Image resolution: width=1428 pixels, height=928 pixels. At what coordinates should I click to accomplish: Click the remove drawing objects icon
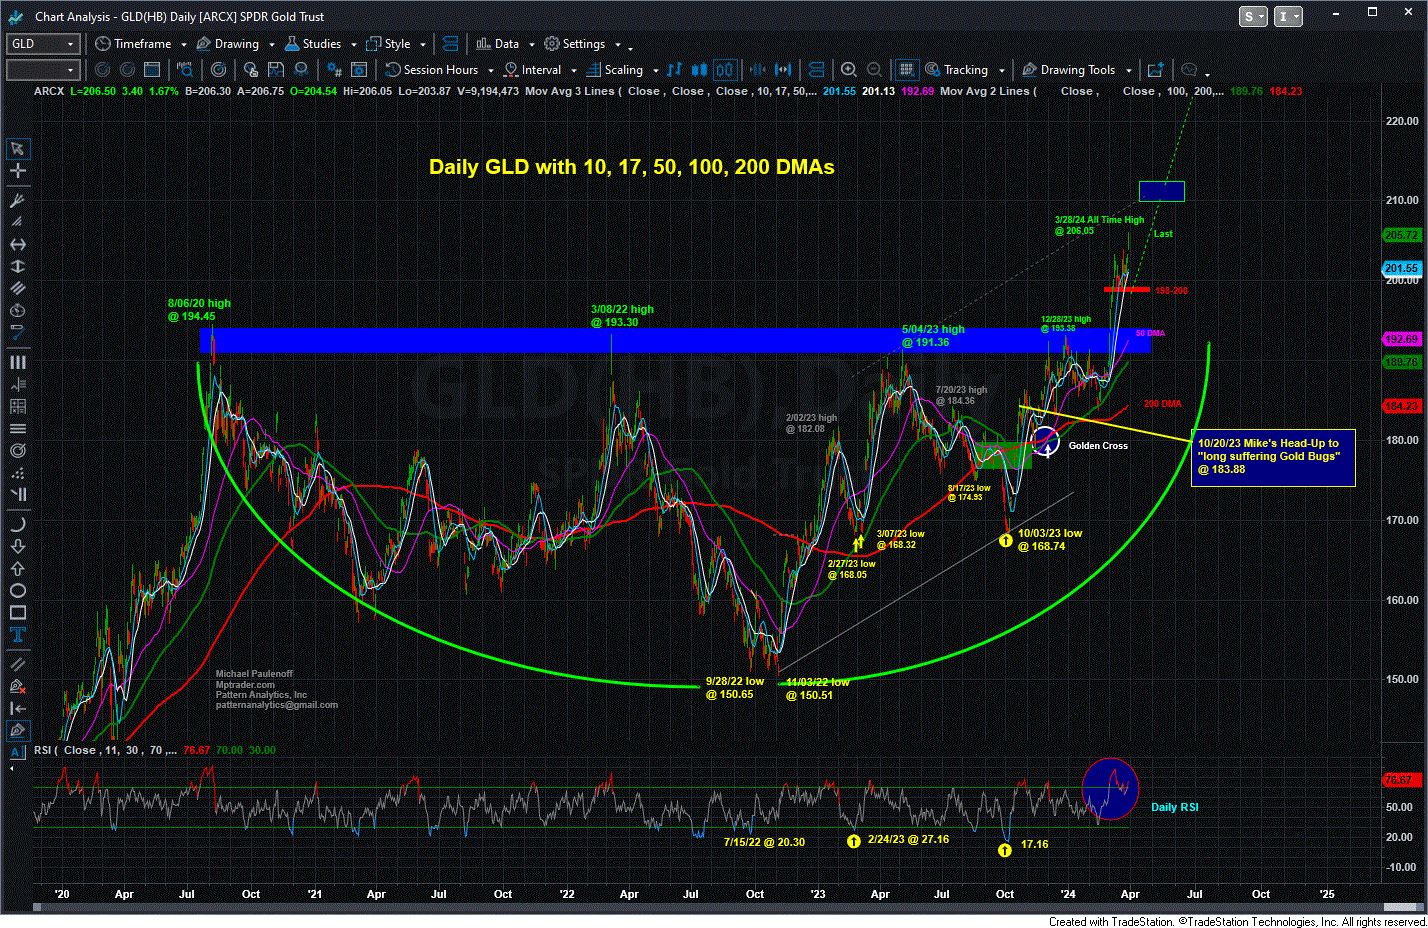click(x=17, y=686)
